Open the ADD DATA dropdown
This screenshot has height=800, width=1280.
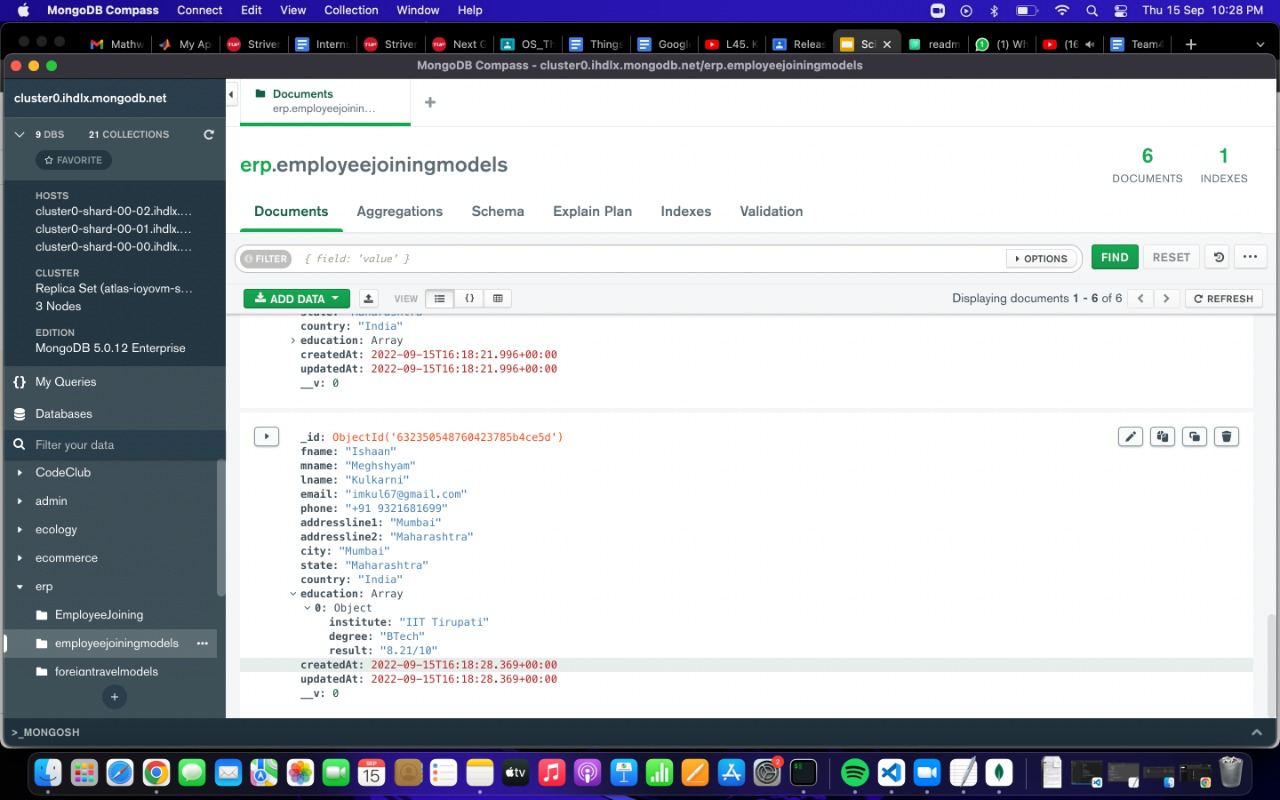click(296, 298)
